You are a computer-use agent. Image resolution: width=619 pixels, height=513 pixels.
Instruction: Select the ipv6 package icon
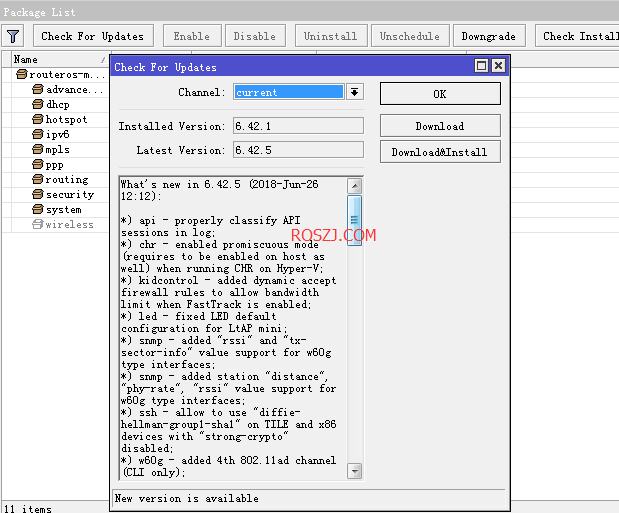tap(38, 134)
